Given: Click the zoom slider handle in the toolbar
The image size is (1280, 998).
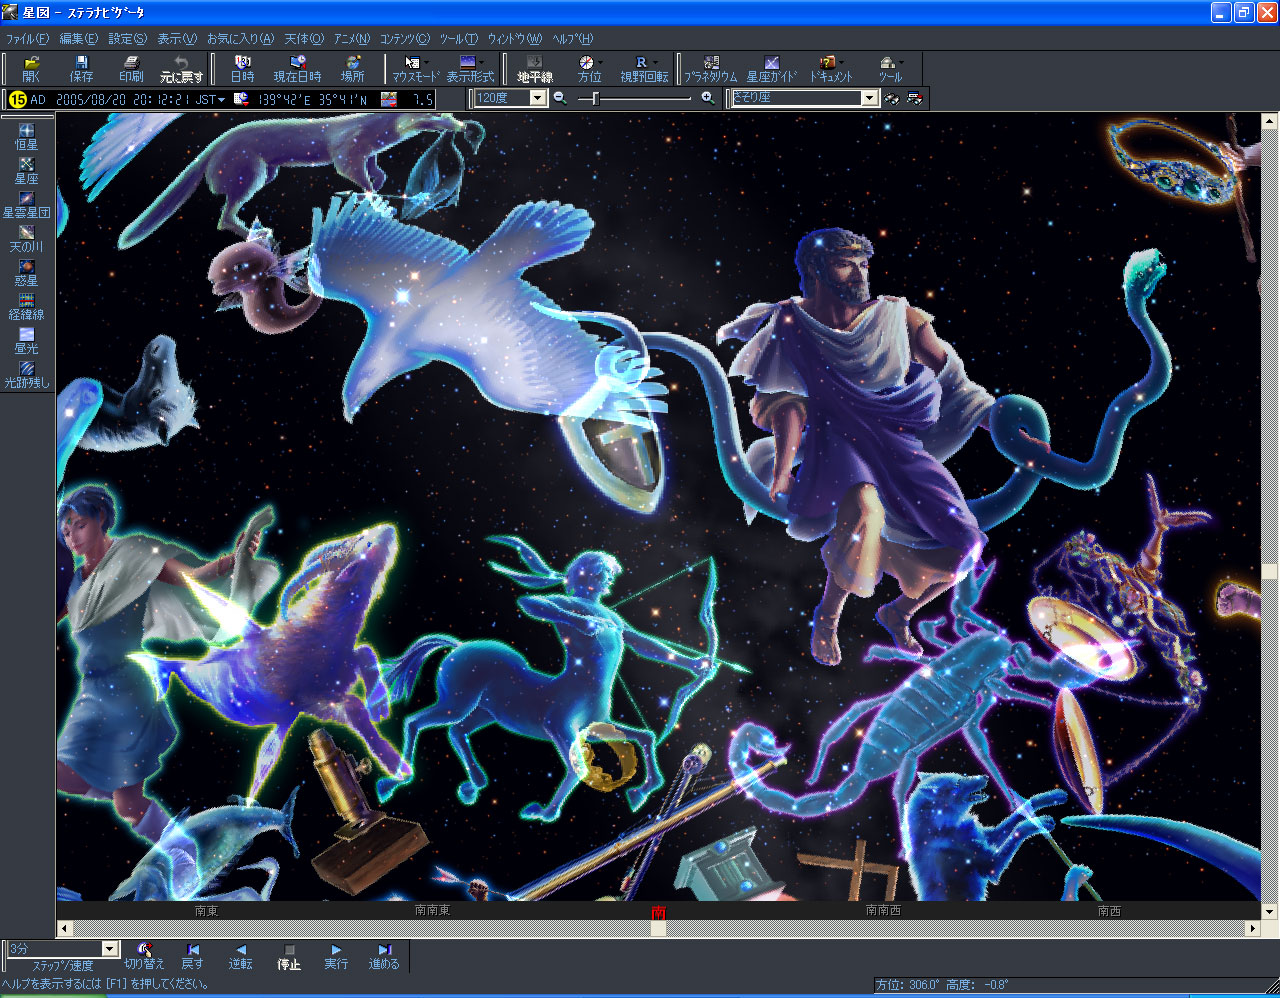Looking at the screenshot, I should tap(595, 98).
